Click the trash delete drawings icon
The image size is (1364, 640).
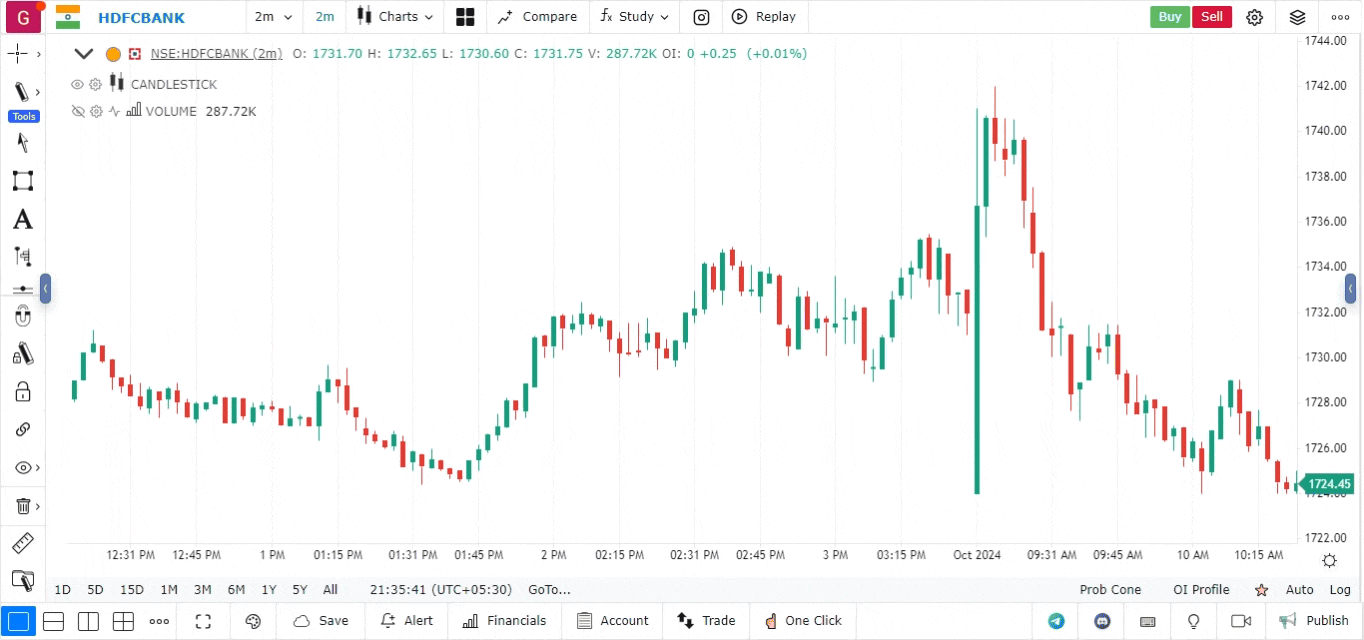click(22, 506)
